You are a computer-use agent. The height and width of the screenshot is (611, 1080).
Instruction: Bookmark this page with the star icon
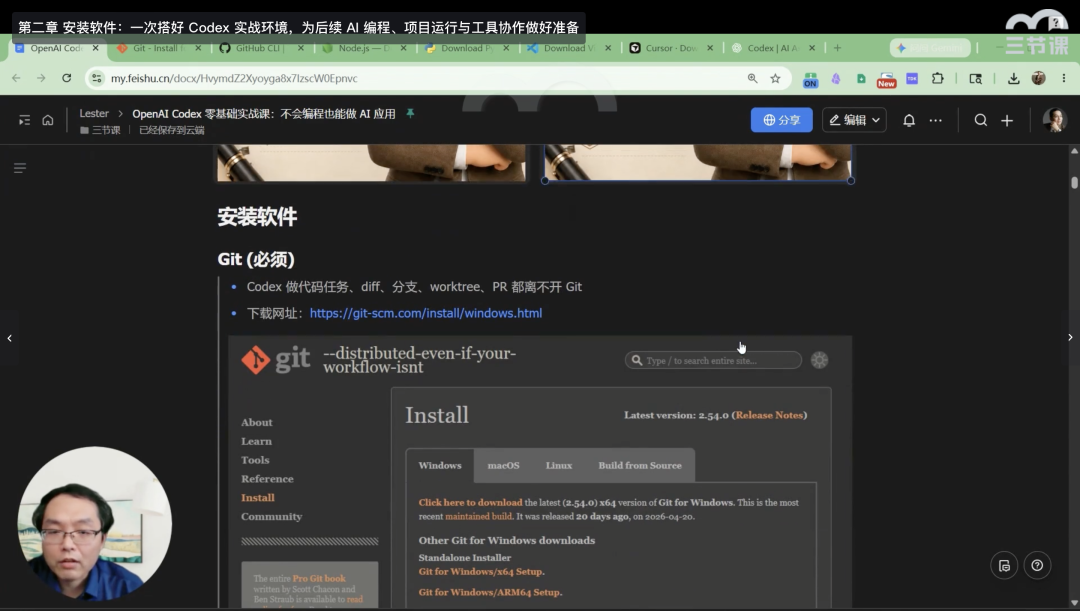tap(776, 79)
